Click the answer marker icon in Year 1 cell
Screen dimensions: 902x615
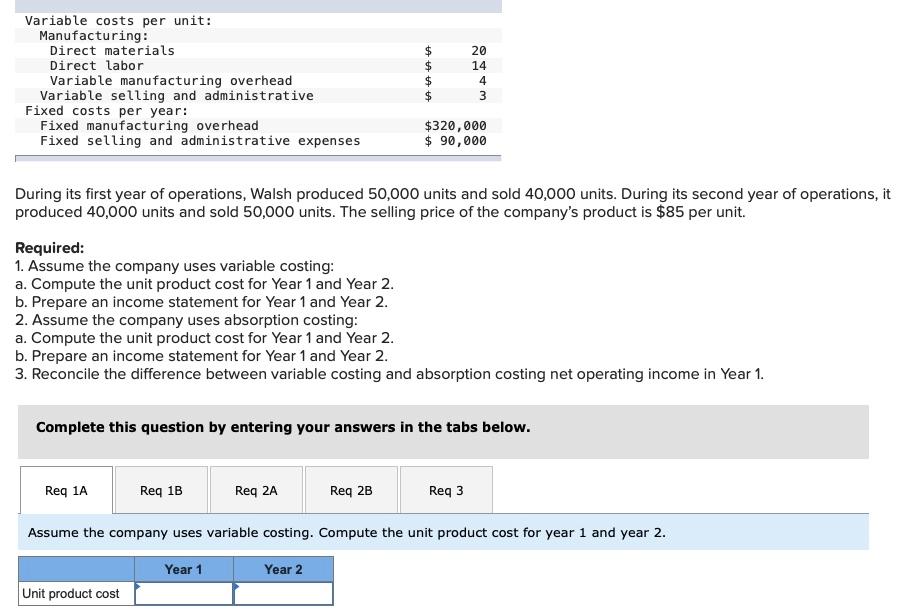coord(137,586)
